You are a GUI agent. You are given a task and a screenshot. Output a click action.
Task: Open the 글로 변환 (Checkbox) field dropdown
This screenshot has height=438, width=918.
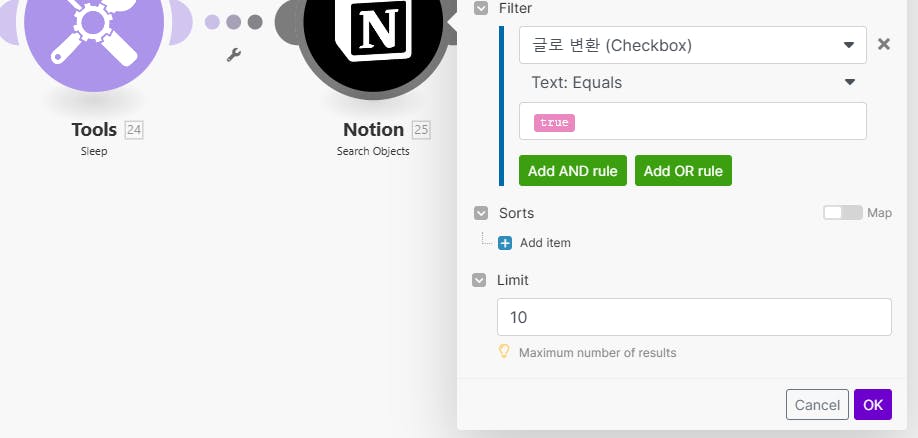pos(692,45)
